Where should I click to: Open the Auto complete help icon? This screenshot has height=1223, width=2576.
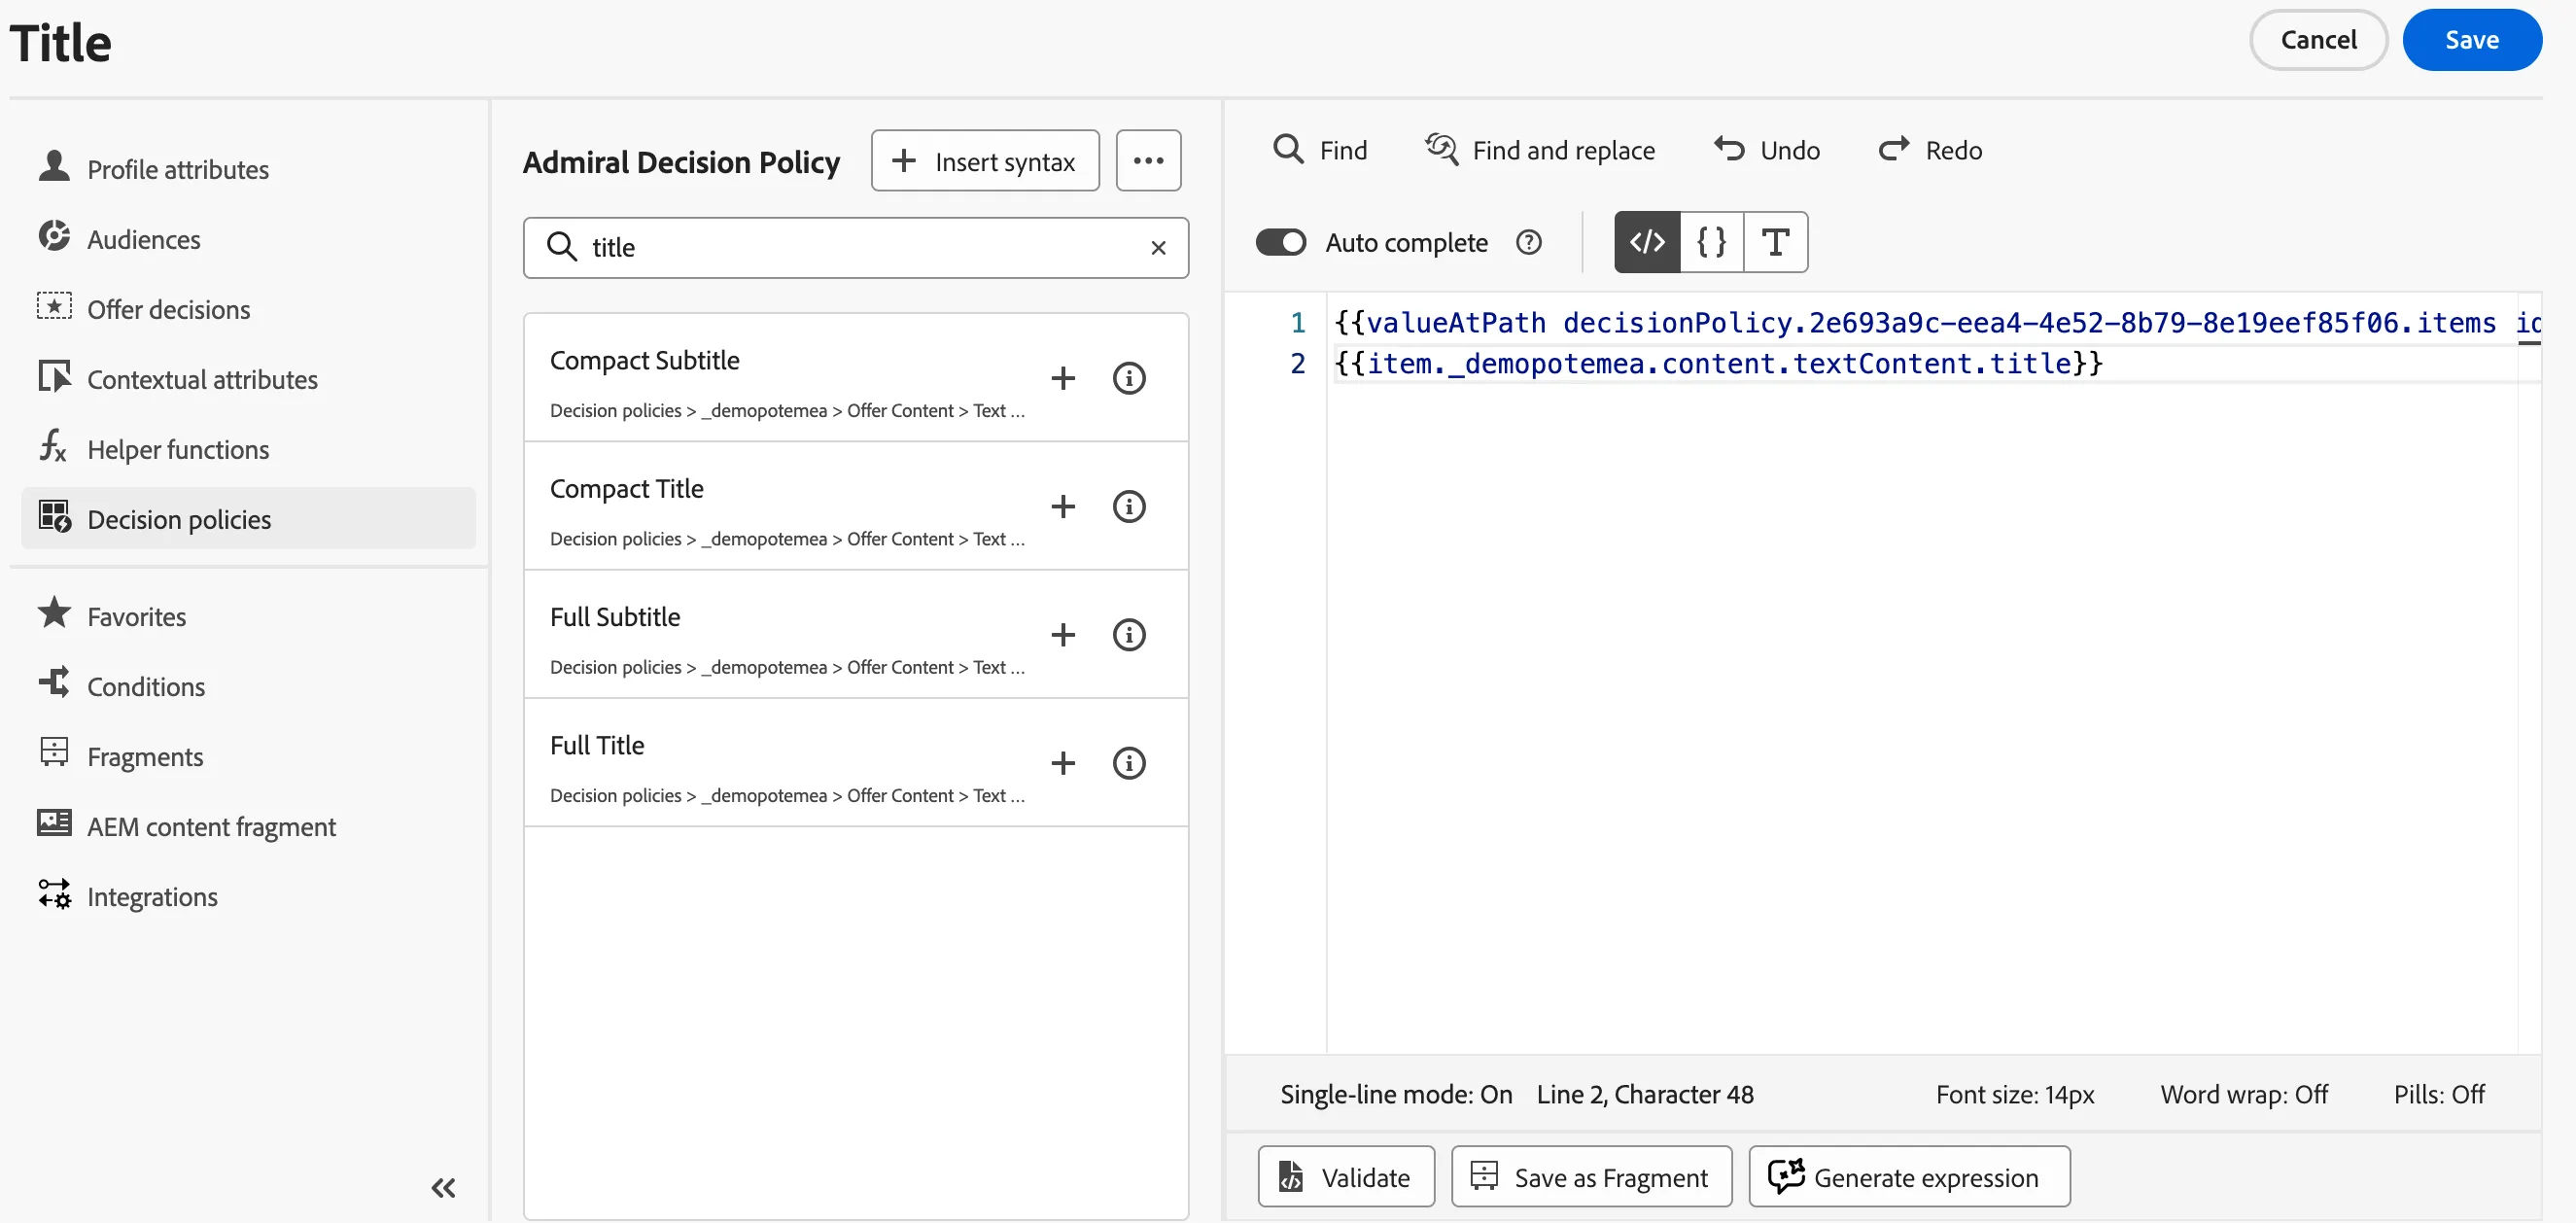pyautogui.click(x=1529, y=242)
